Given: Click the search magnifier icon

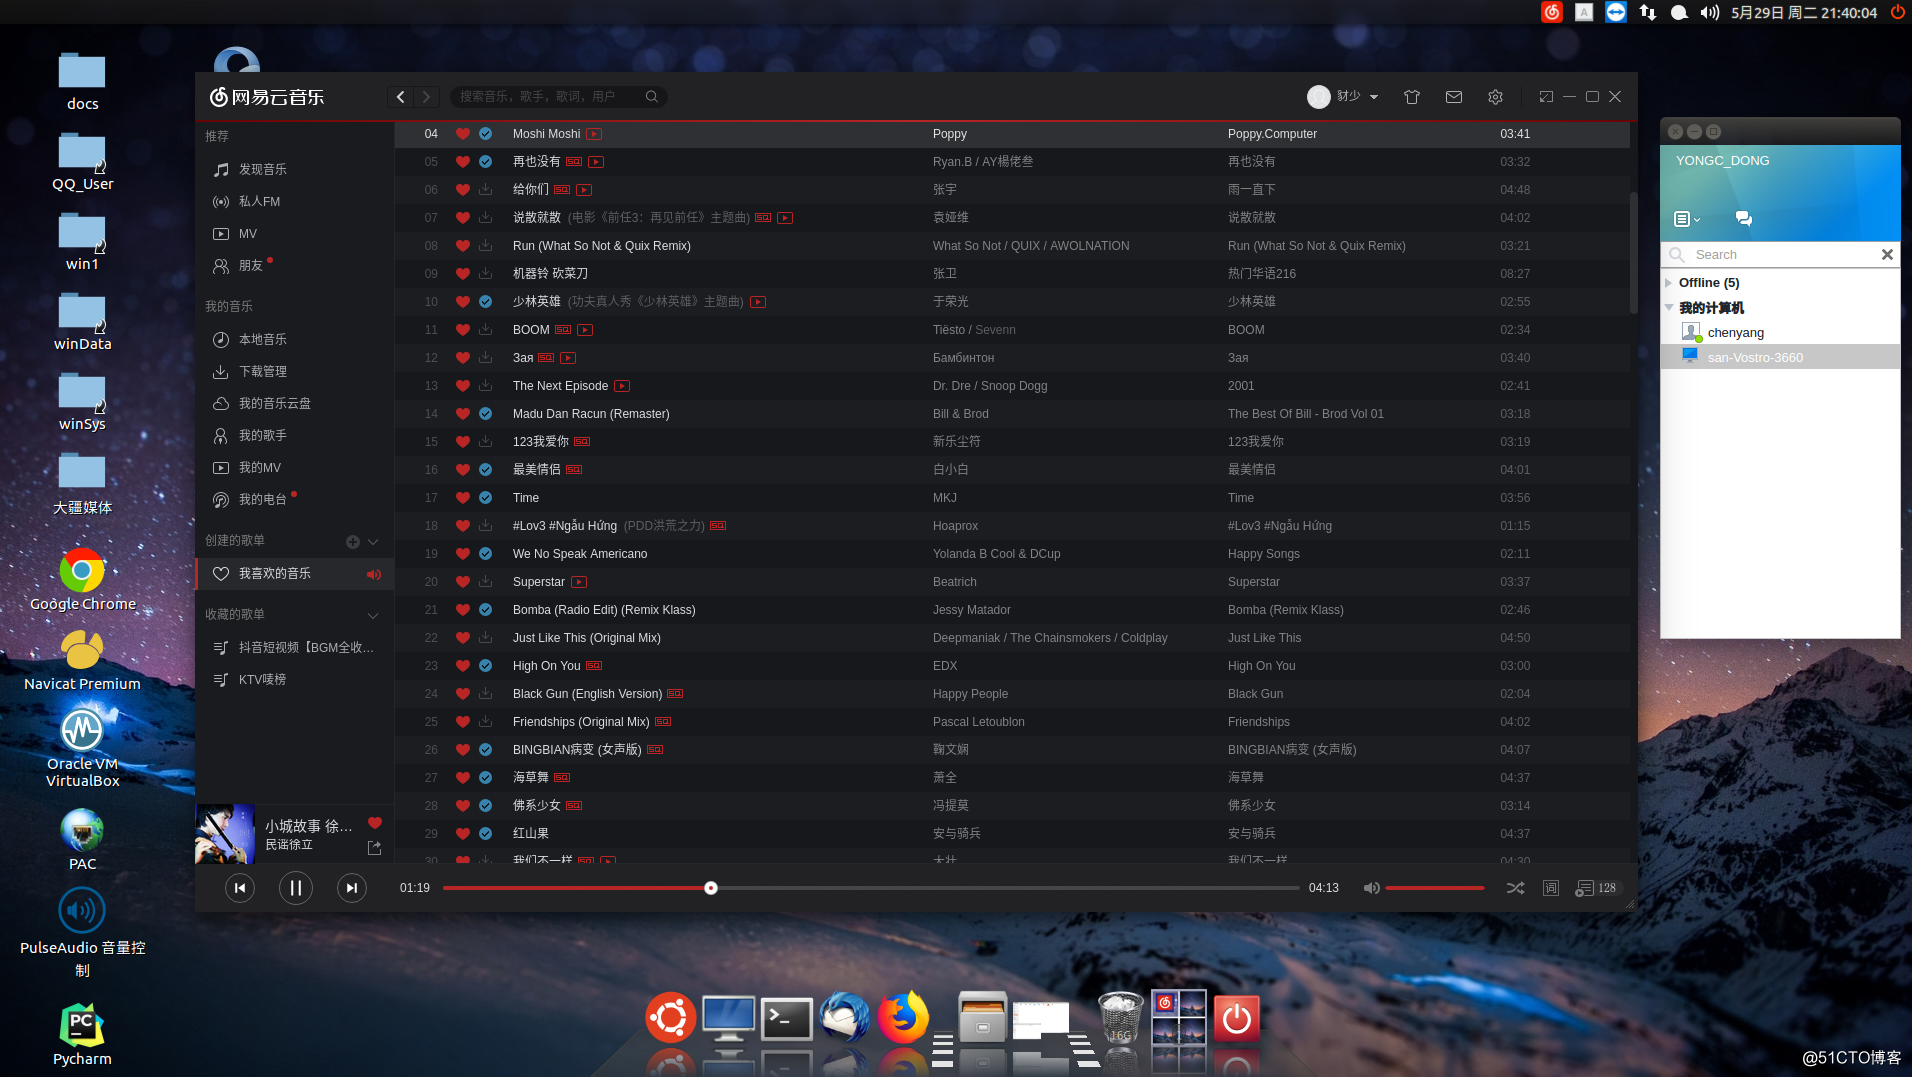Looking at the screenshot, I should [652, 97].
